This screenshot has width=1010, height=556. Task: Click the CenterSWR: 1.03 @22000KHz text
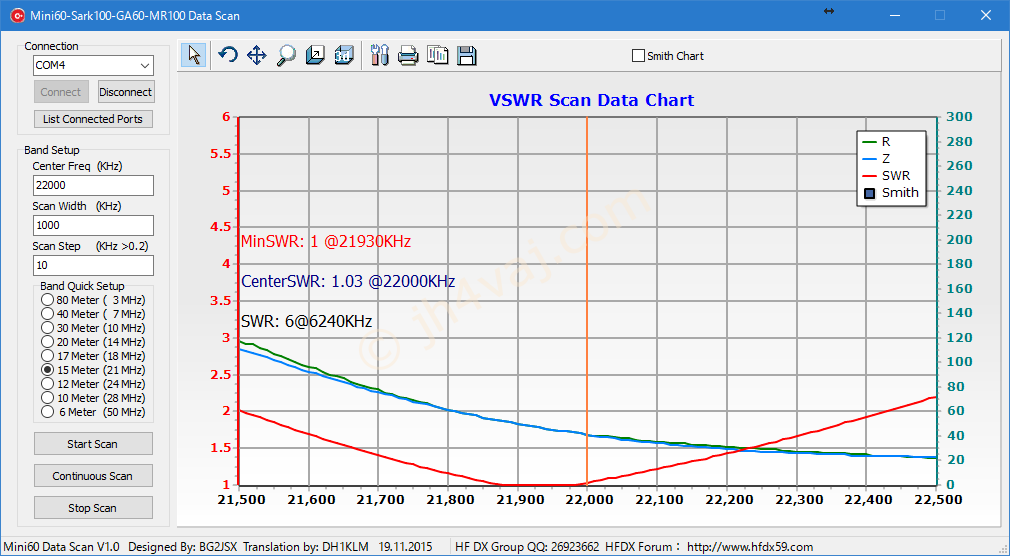click(x=348, y=282)
